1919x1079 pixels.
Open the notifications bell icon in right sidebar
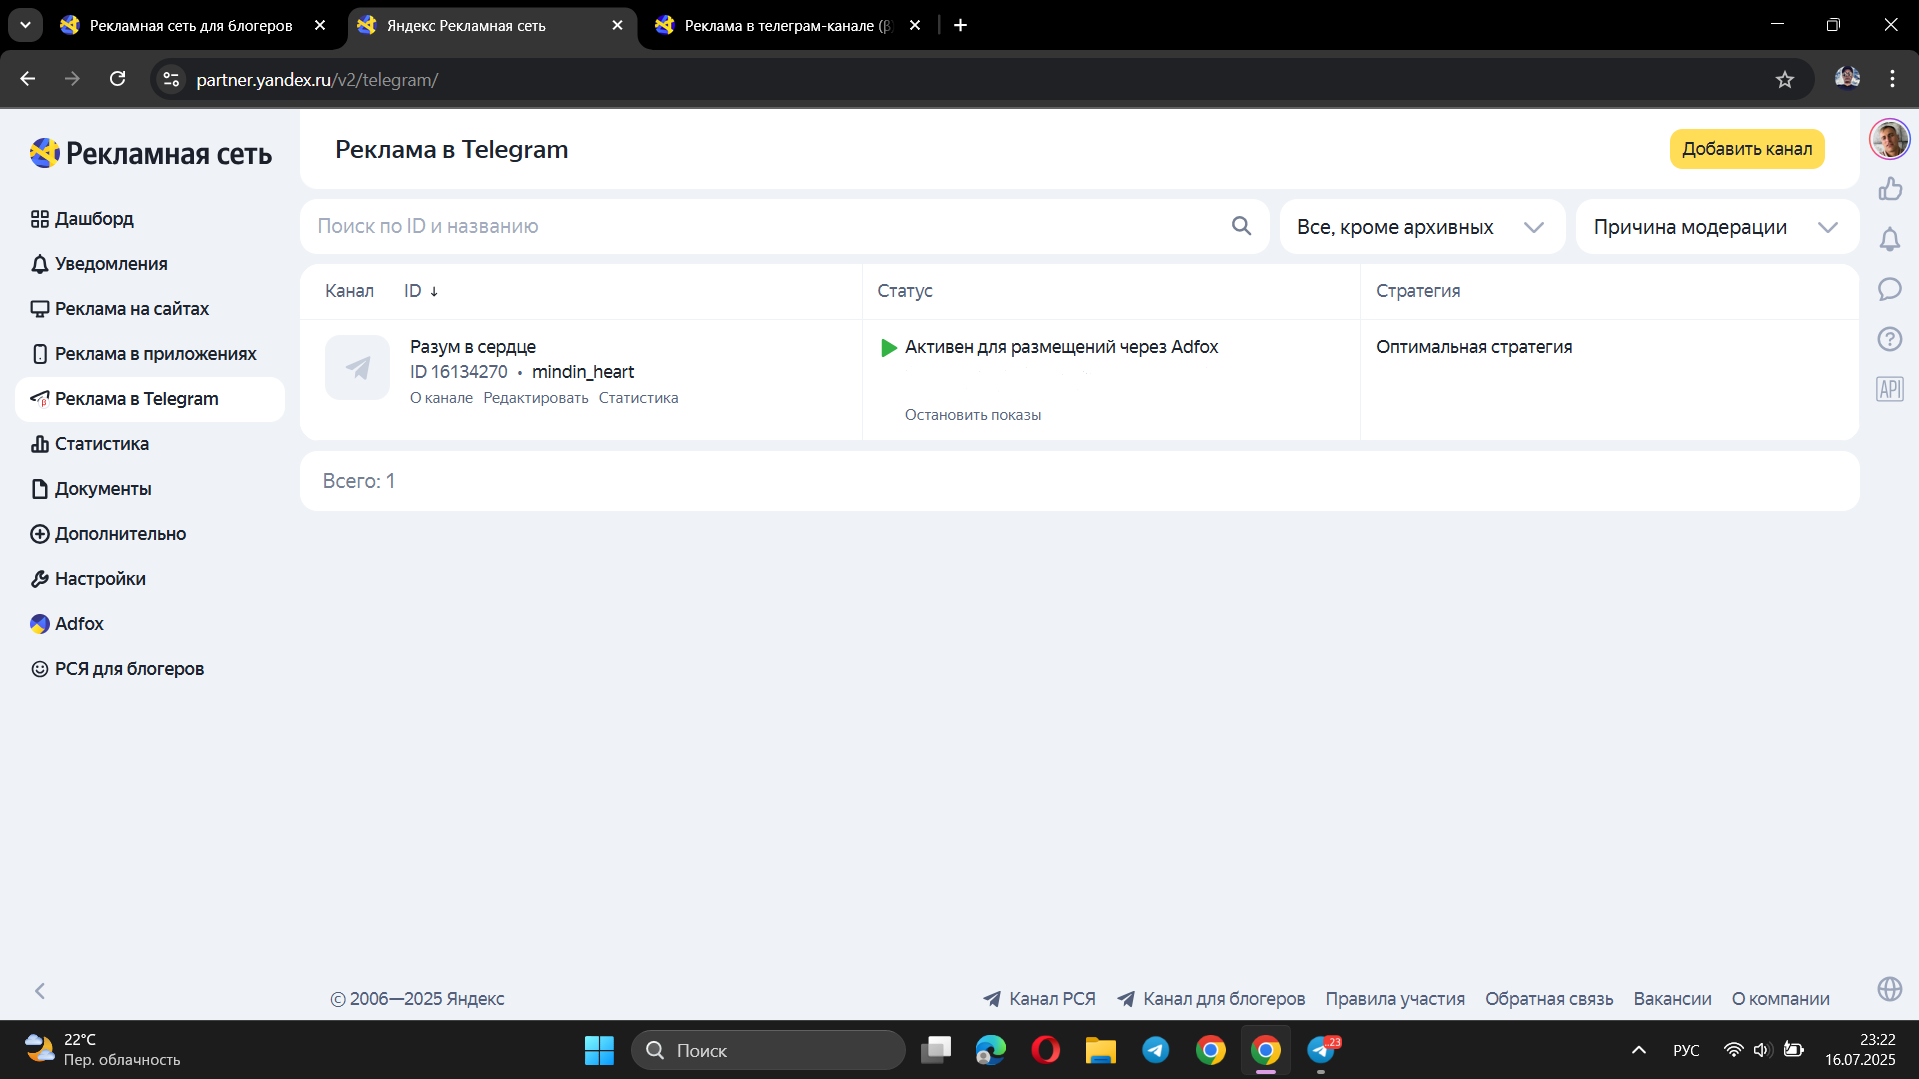(1890, 239)
